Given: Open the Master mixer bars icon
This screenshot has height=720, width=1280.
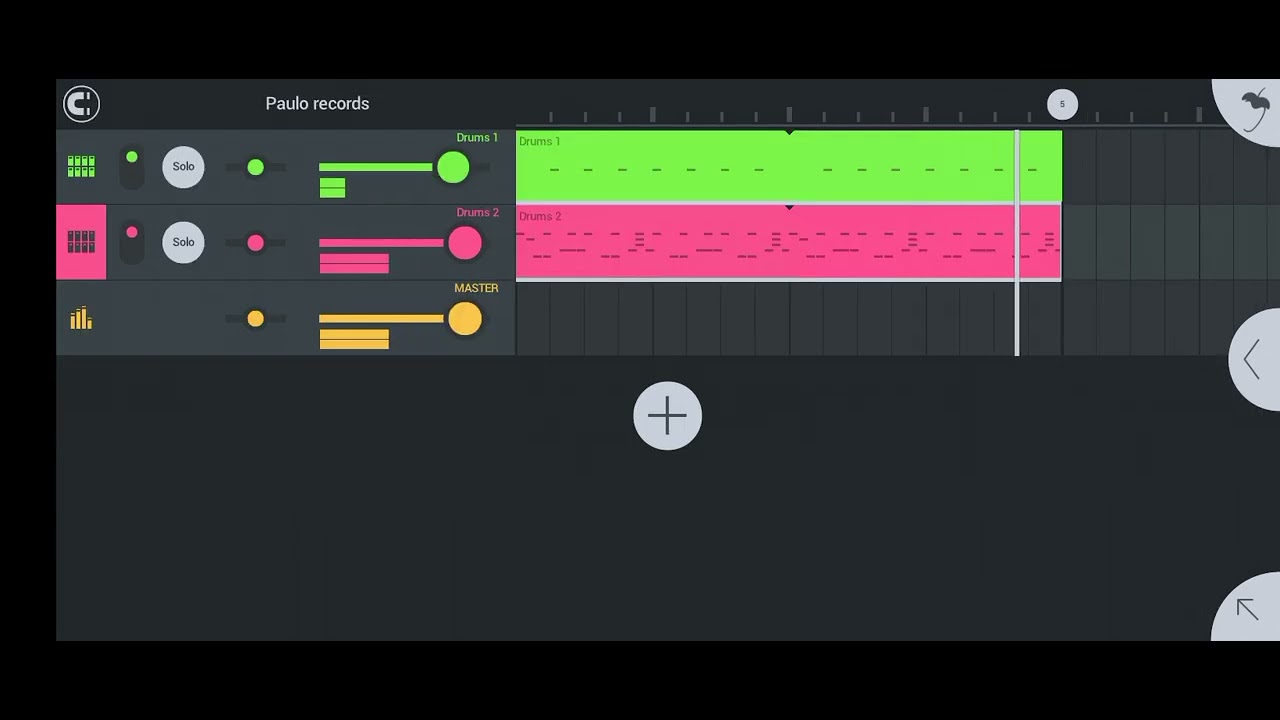Looking at the screenshot, I should click(x=81, y=318).
